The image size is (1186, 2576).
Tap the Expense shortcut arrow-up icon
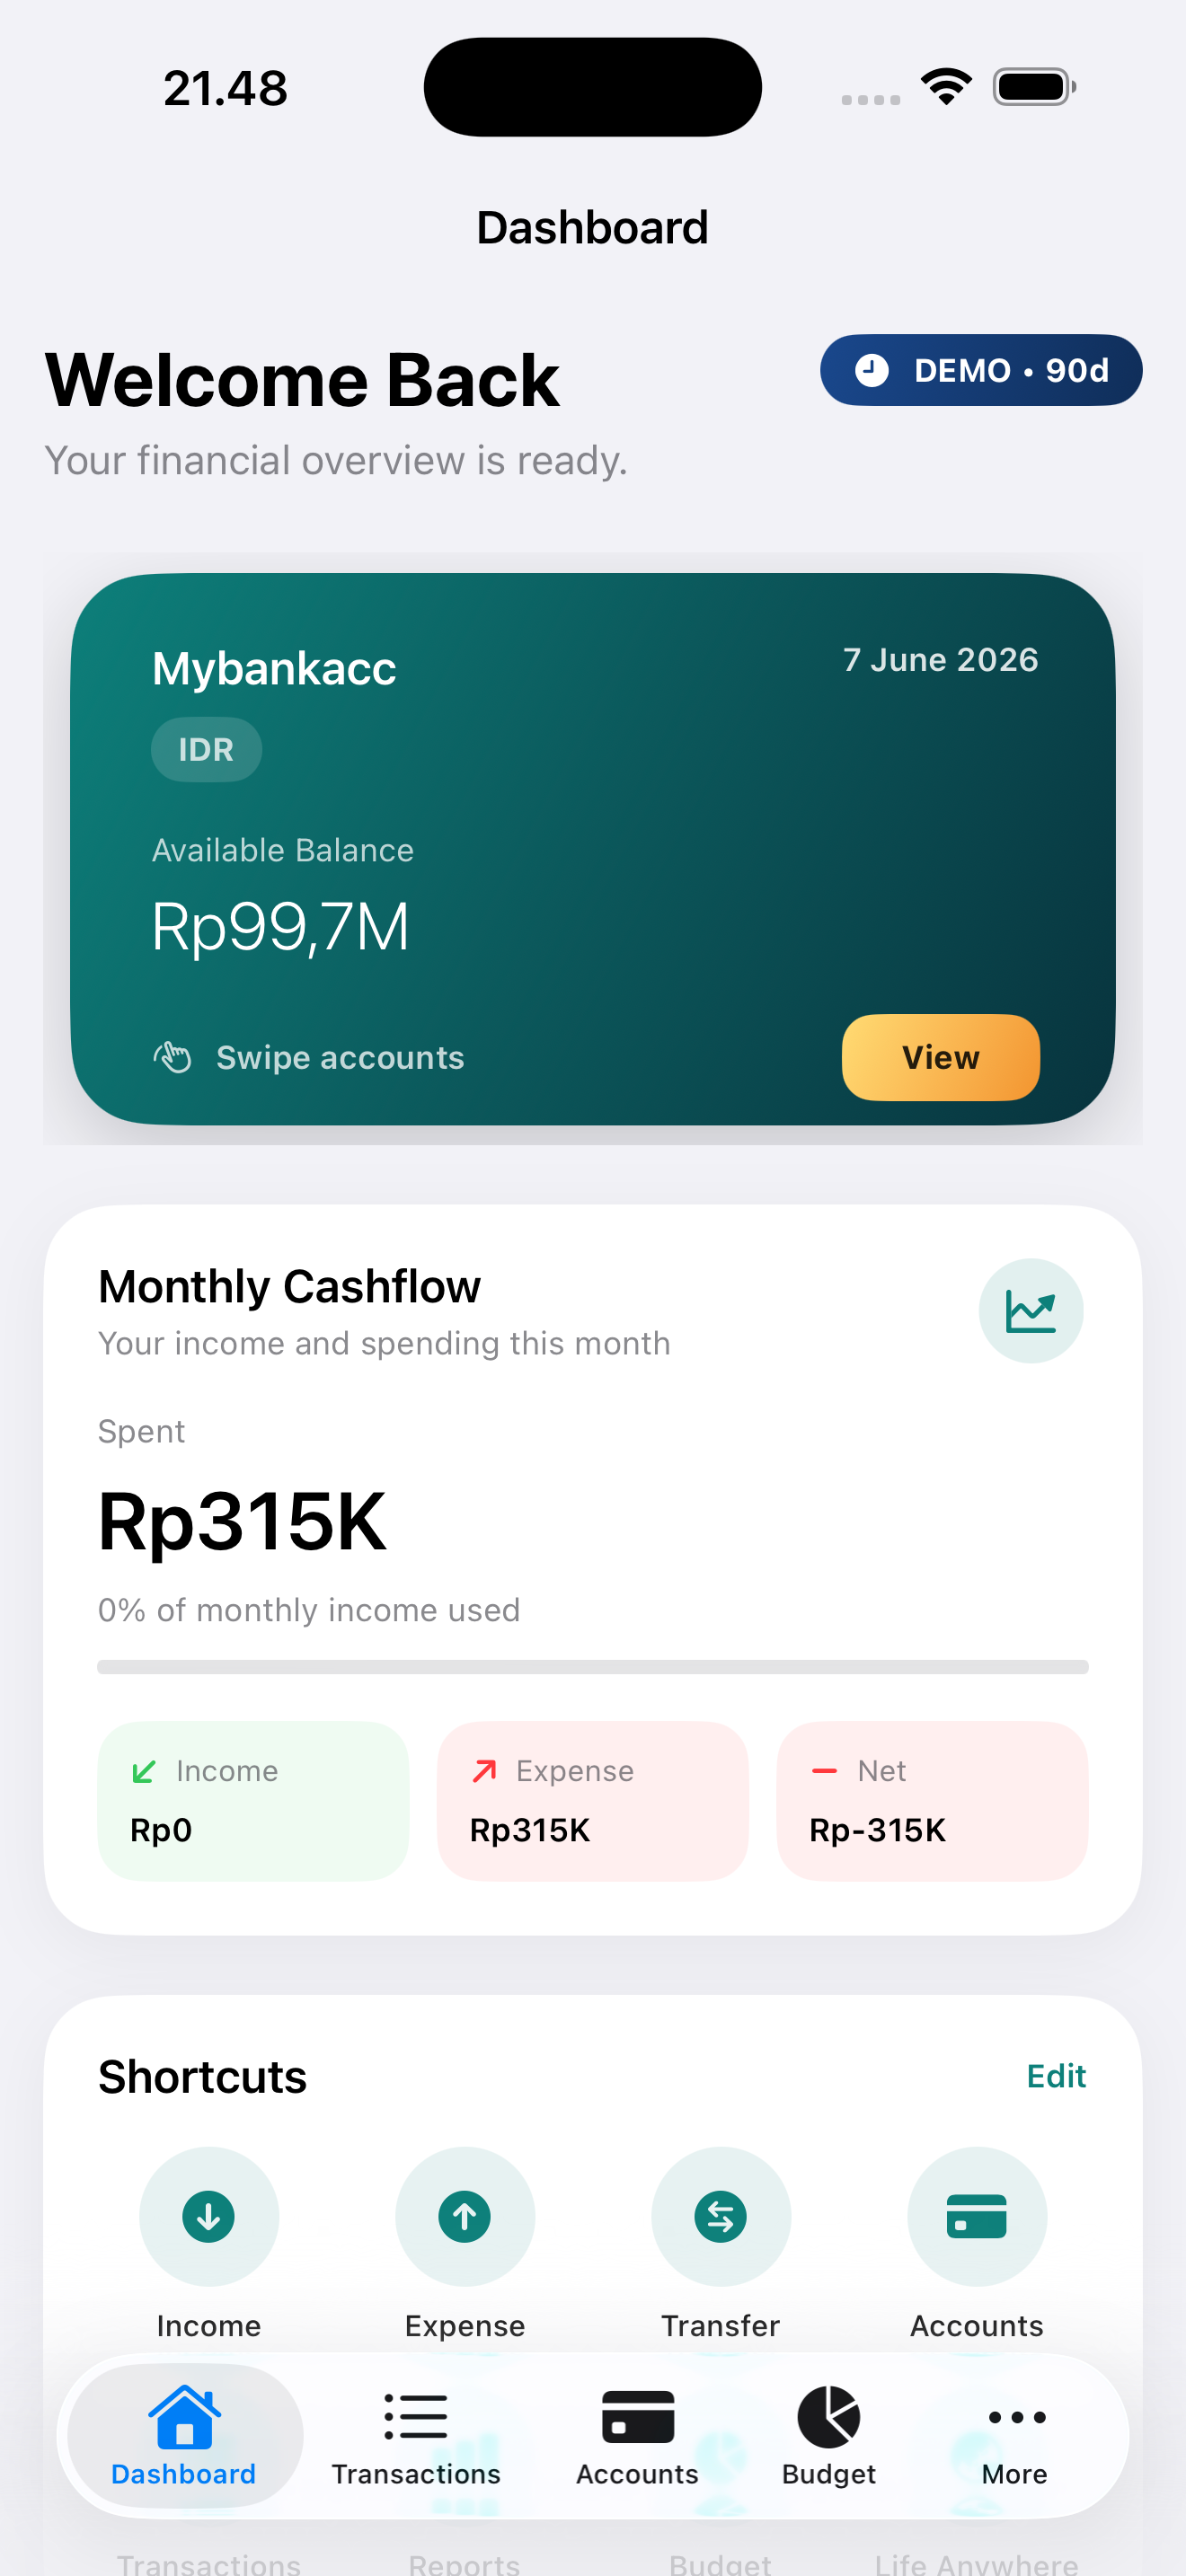(464, 2216)
